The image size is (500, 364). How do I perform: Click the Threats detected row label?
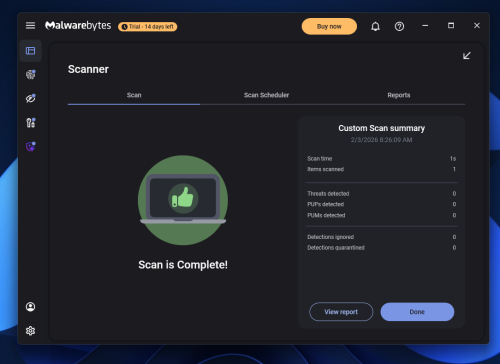click(328, 194)
